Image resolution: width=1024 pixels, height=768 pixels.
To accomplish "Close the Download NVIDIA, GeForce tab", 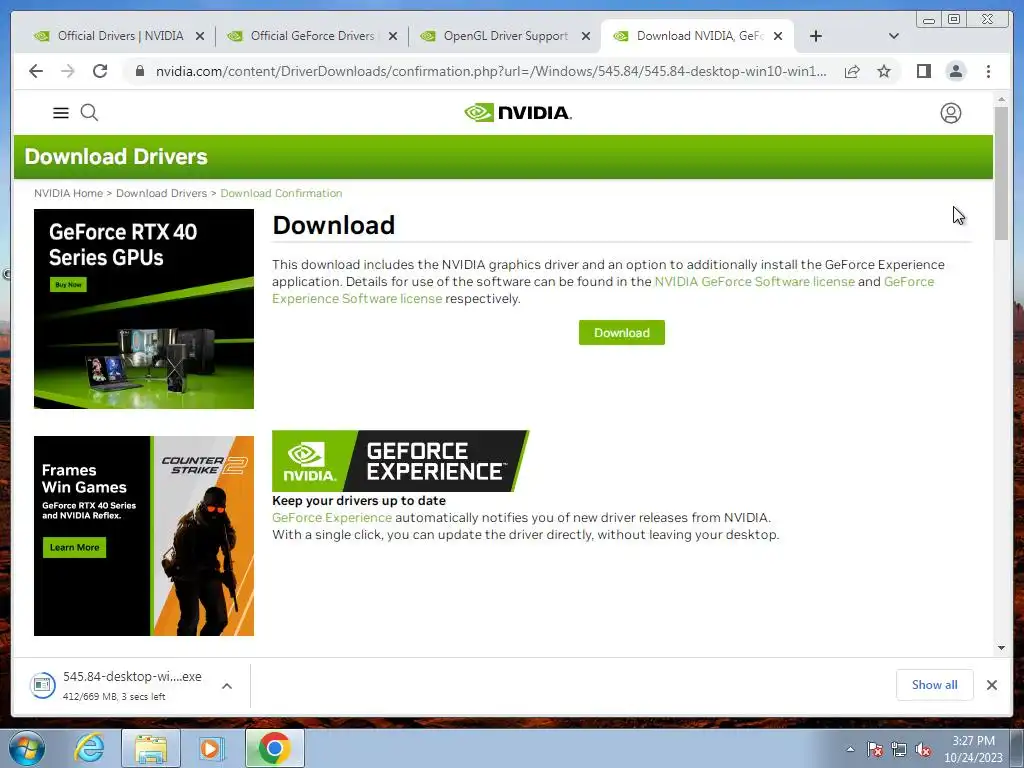I will pos(778,36).
